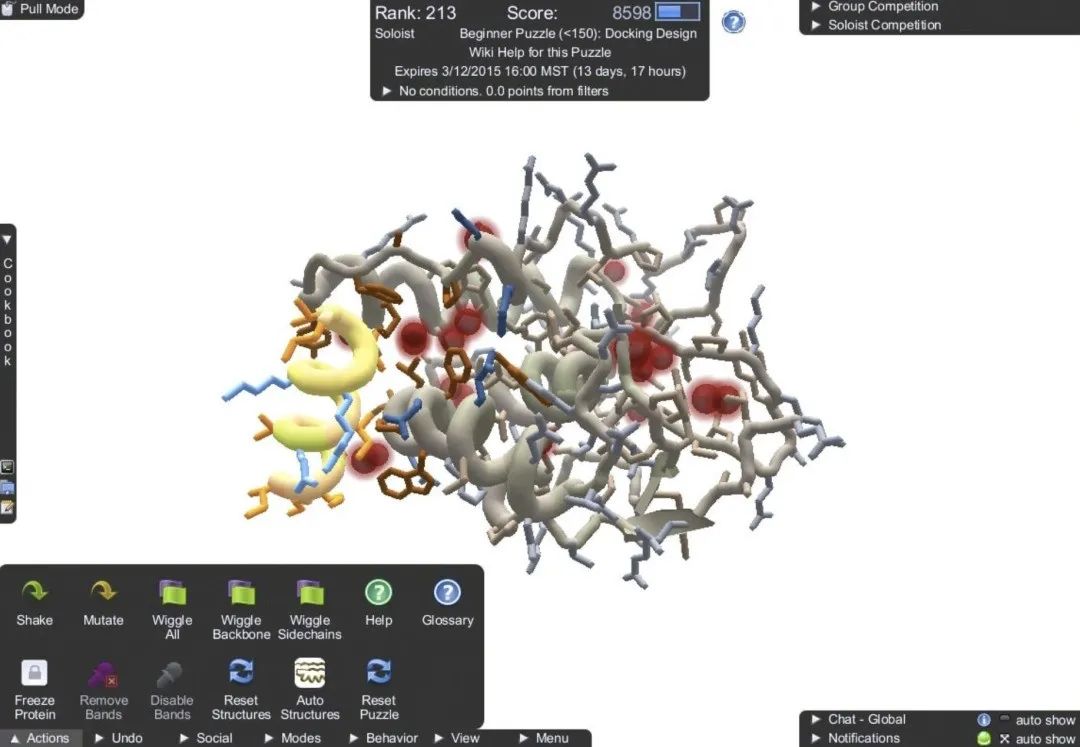Open the Social menu
The image size is (1080, 747).
(206, 738)
